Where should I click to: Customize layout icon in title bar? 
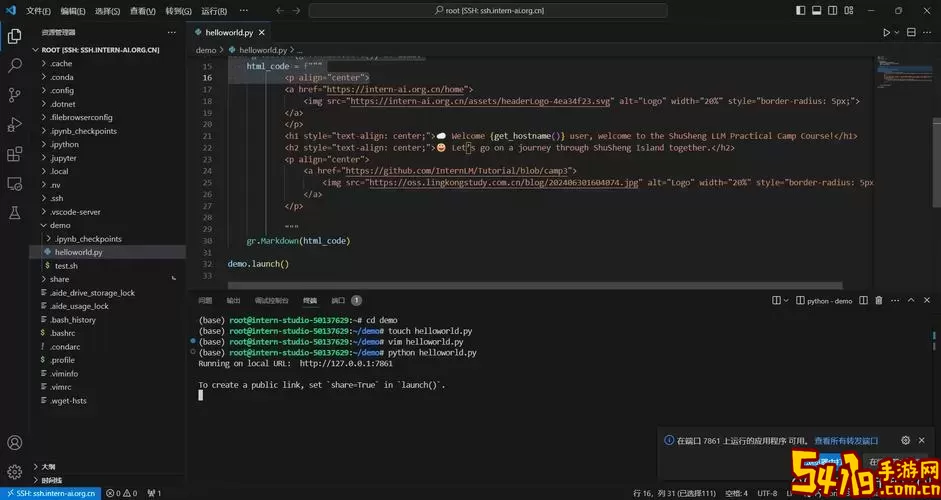pos(849,10)
